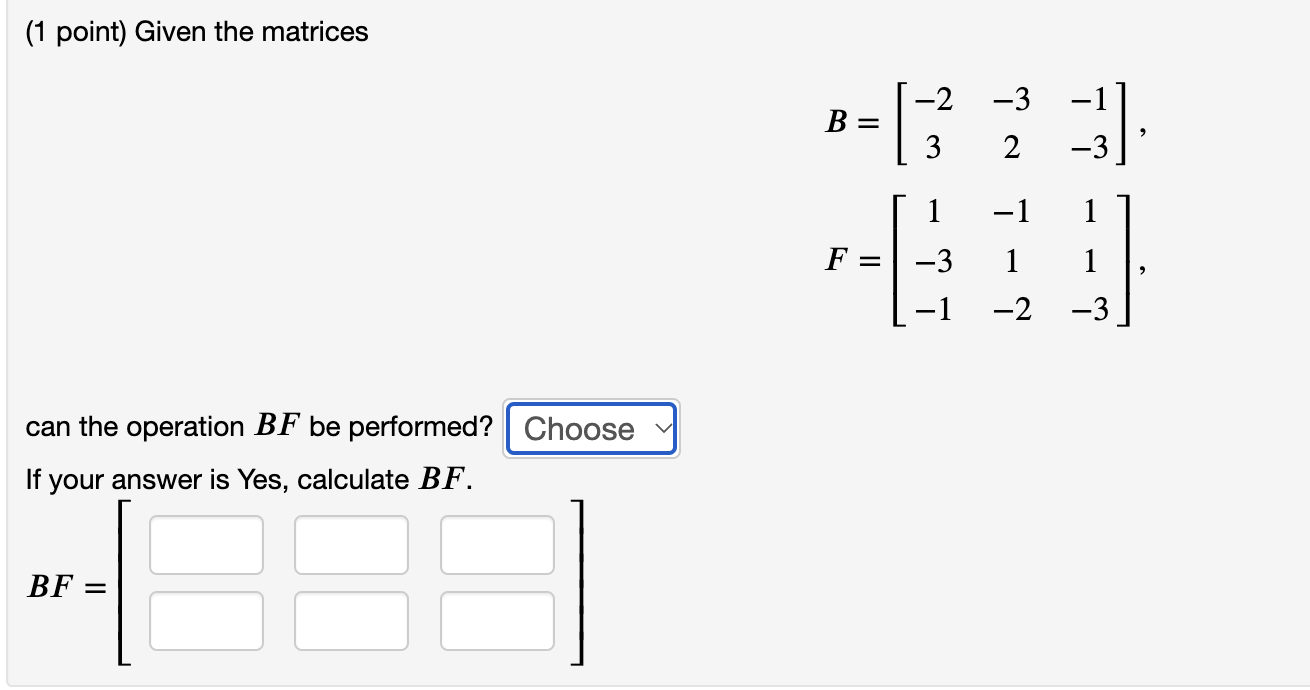The image size is (1310, 690).
Task: Click the chevron arrow on the Choose selector
Action: pos(663,430)
